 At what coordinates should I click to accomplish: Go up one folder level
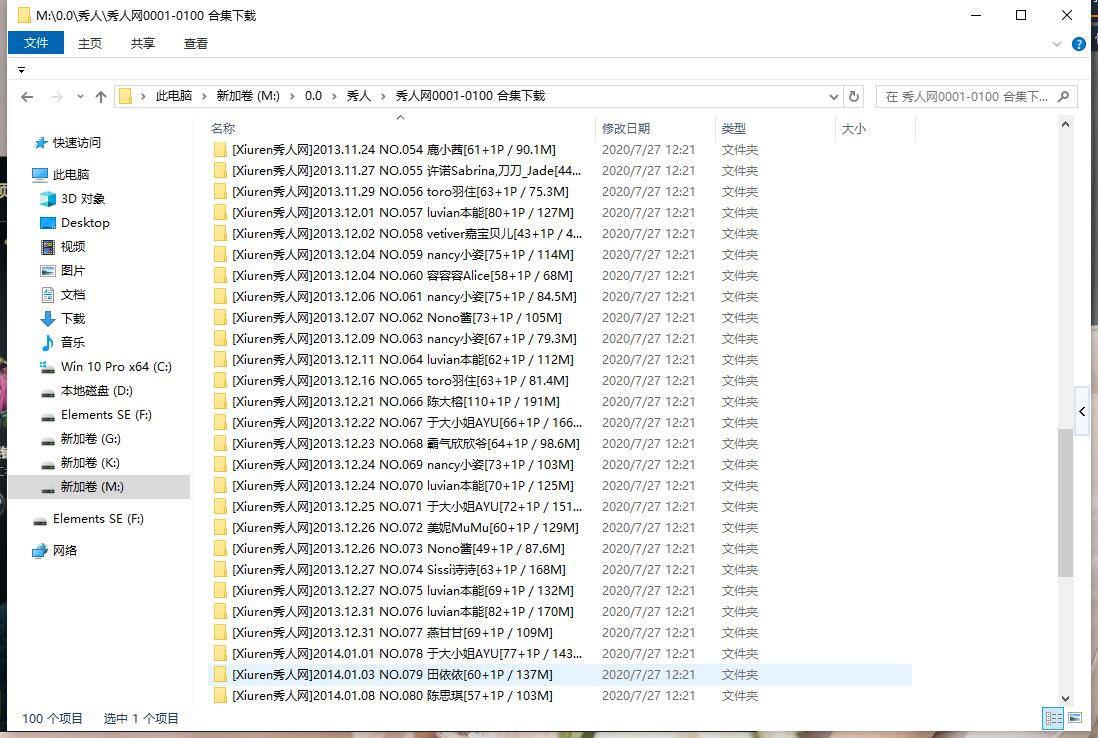pos(101,97)
